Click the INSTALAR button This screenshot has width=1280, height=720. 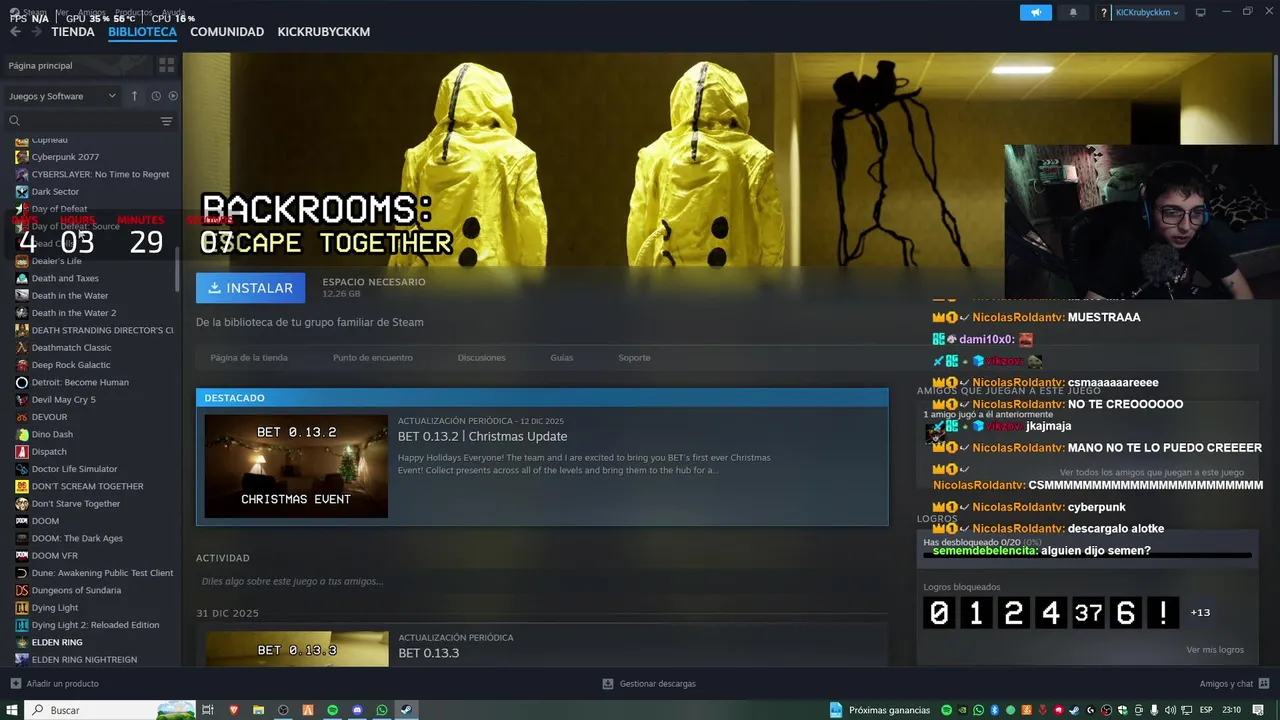(x=251, y=288)
